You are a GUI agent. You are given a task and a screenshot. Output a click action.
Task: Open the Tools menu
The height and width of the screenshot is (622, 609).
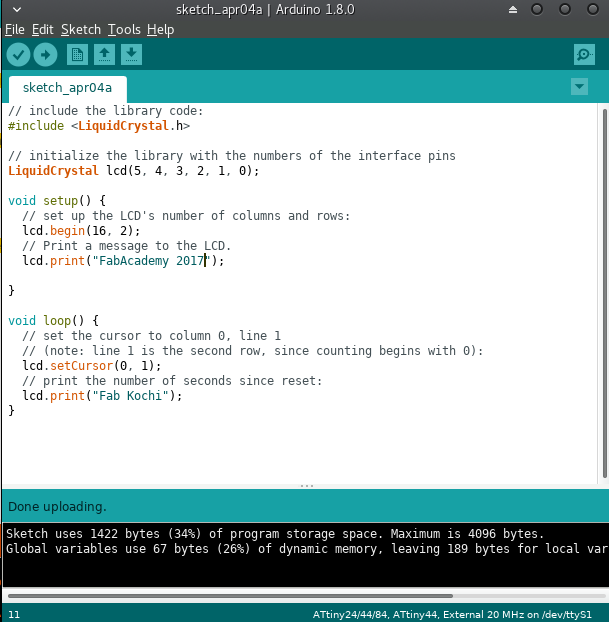coord(124,30)
